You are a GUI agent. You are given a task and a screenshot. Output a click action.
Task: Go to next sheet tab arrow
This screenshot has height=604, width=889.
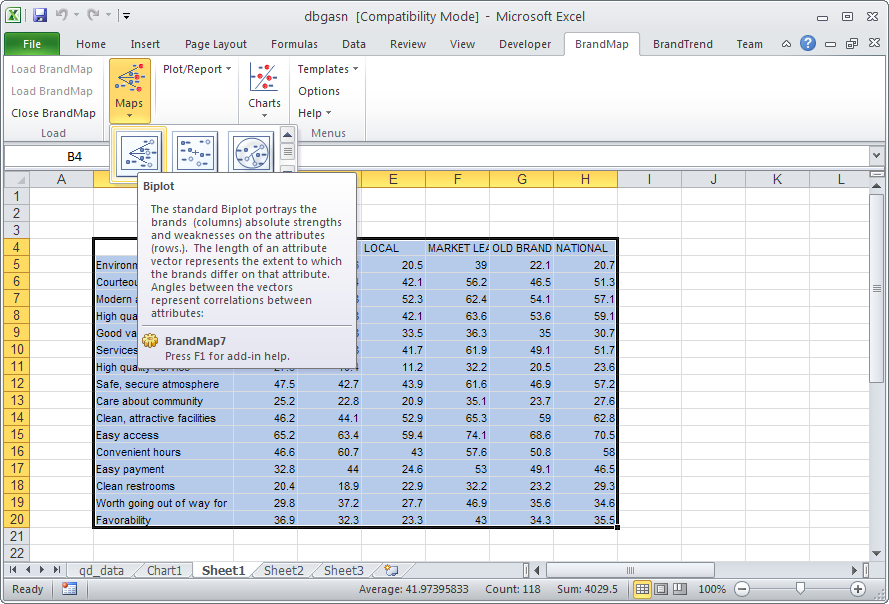(x=41, y=569)
